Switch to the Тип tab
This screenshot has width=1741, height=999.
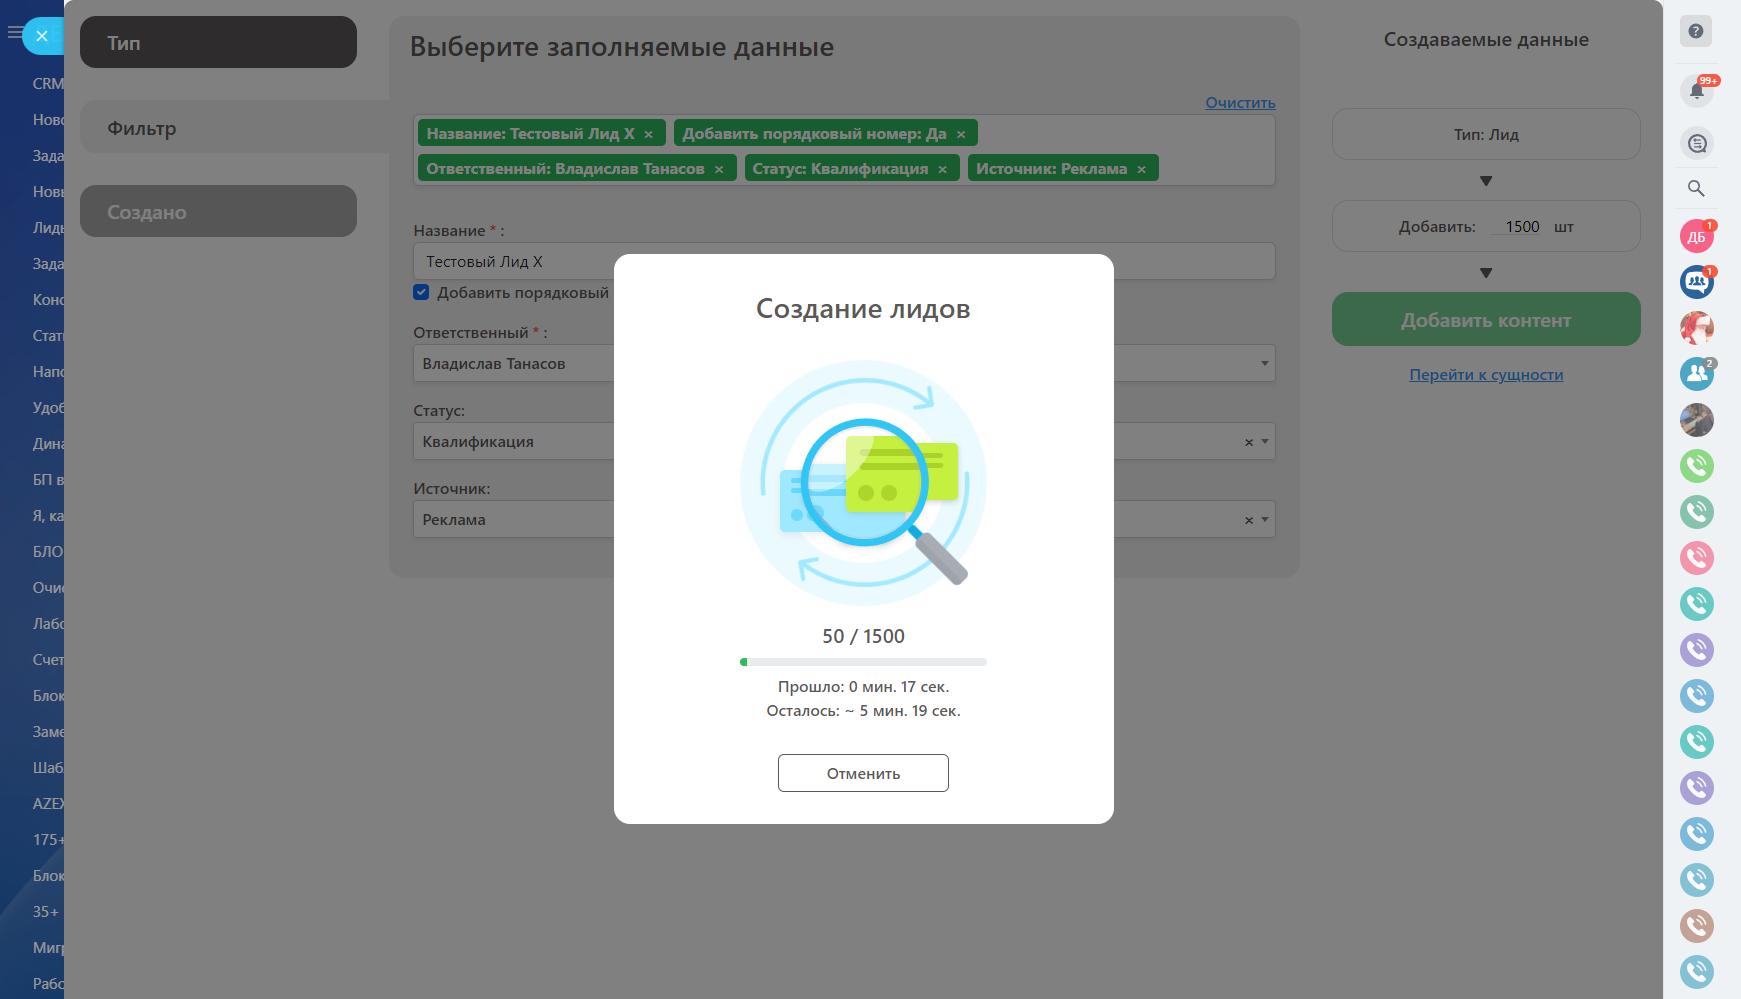pyautogui.click(x=218, y=42)
